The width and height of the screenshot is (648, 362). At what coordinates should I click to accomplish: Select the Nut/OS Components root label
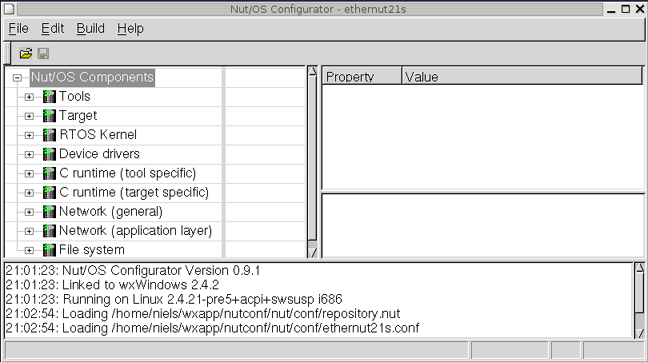tap(92, 77)
